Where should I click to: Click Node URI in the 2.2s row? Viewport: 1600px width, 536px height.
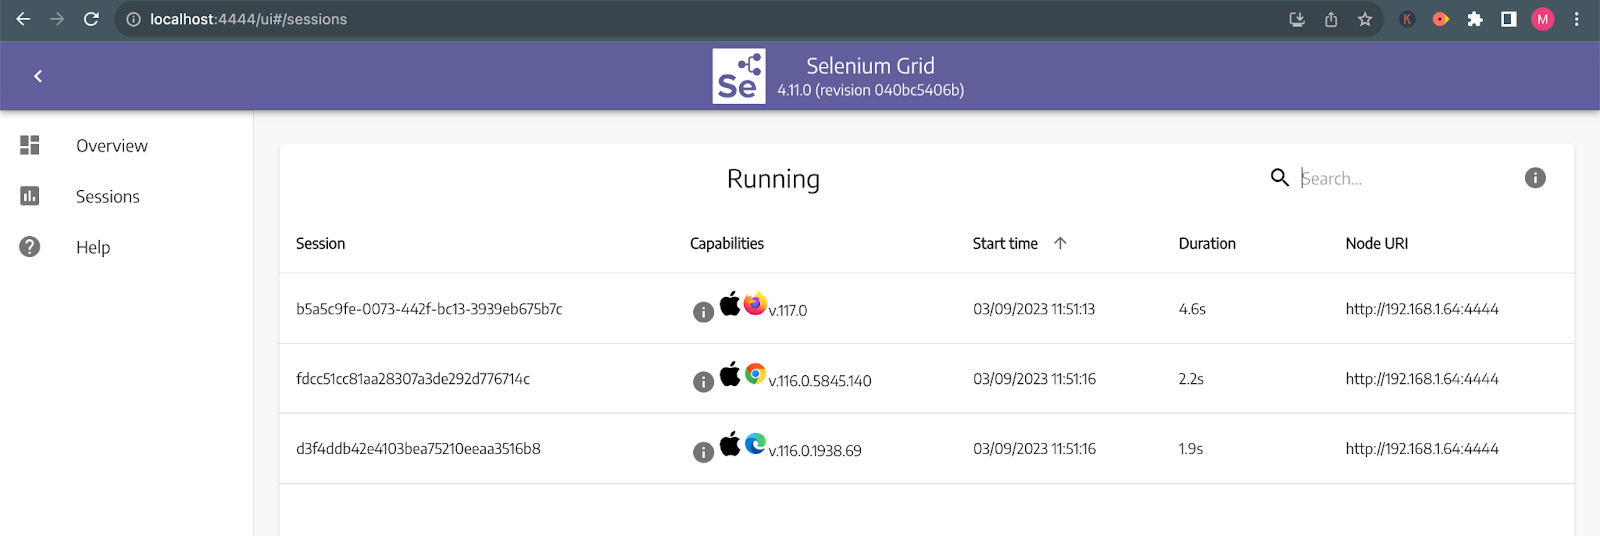[x=1422, y=379]
